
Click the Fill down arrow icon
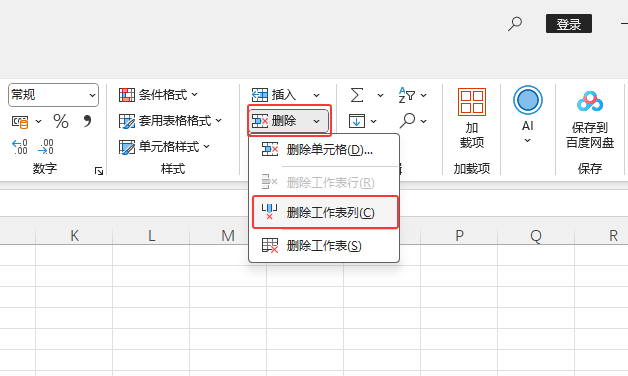point(356,121)
